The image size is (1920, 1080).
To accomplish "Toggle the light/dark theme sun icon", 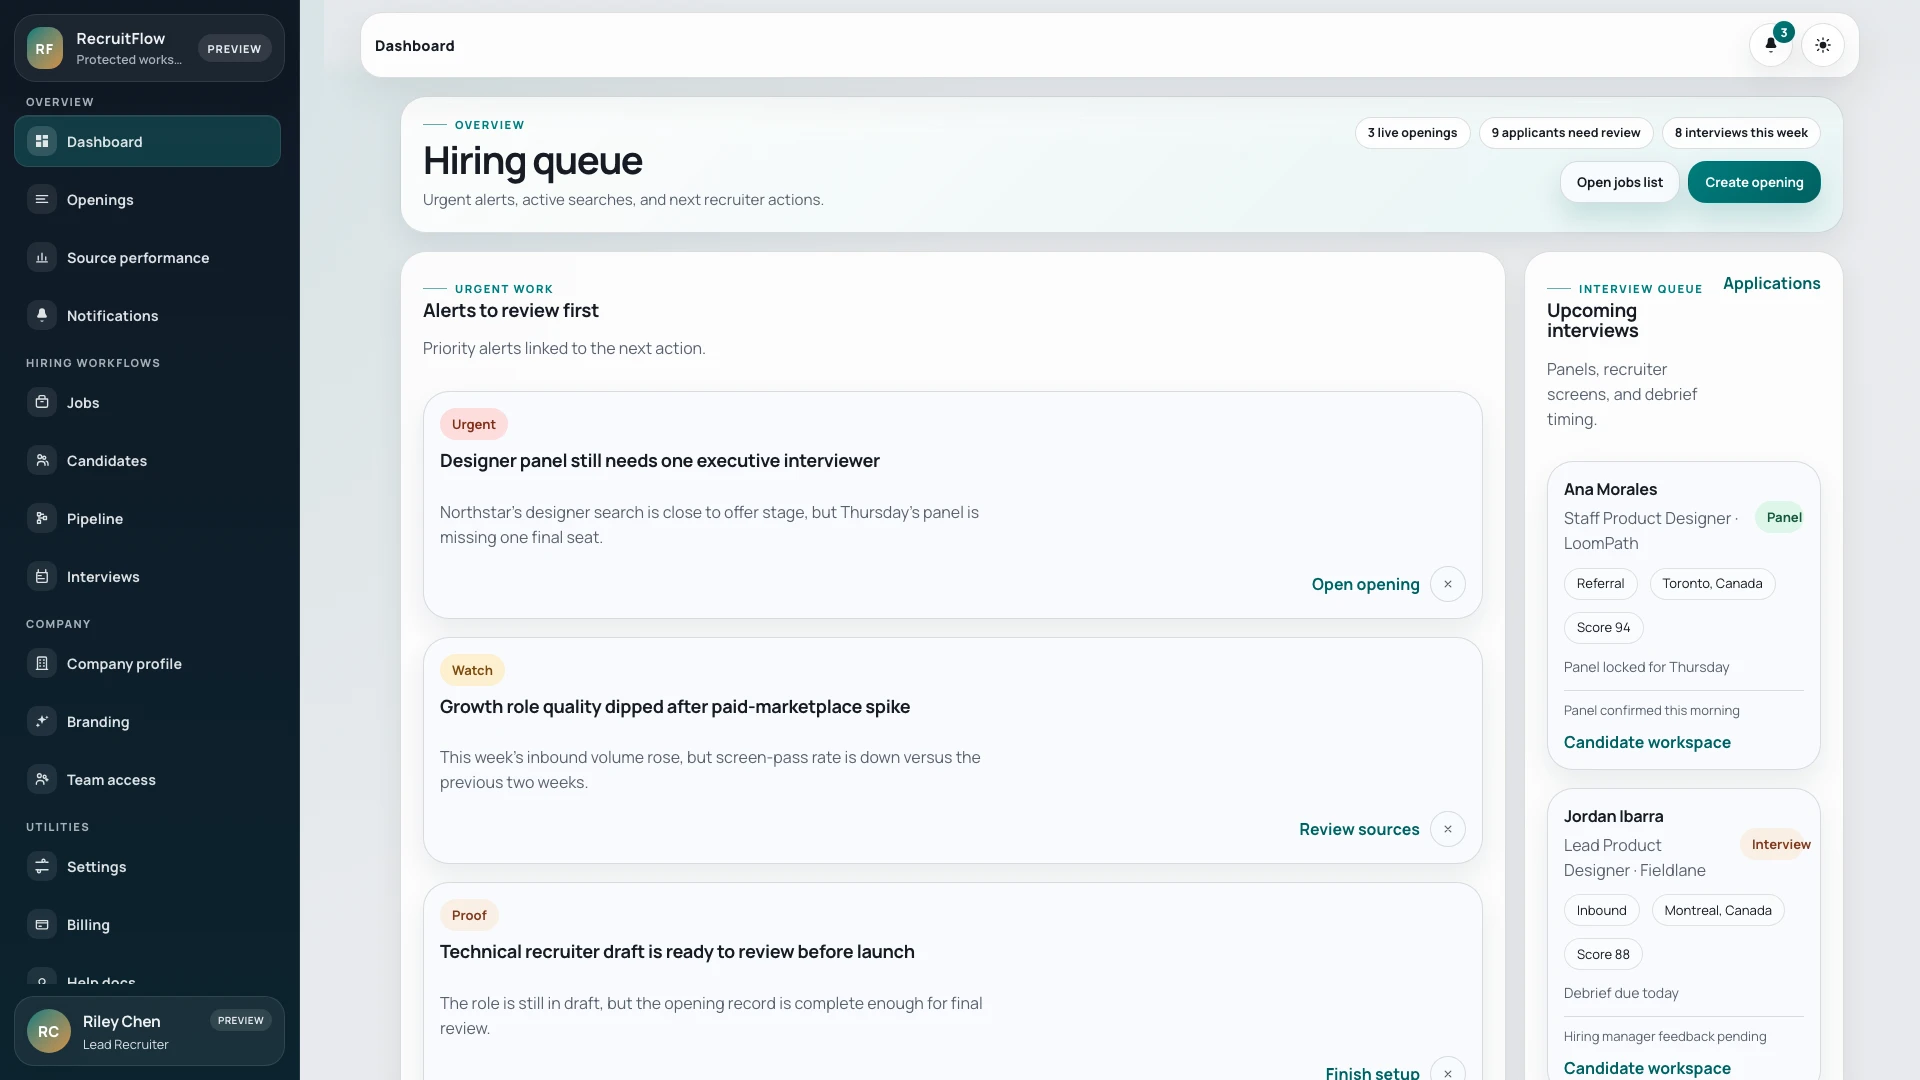I will (1823, 45).
